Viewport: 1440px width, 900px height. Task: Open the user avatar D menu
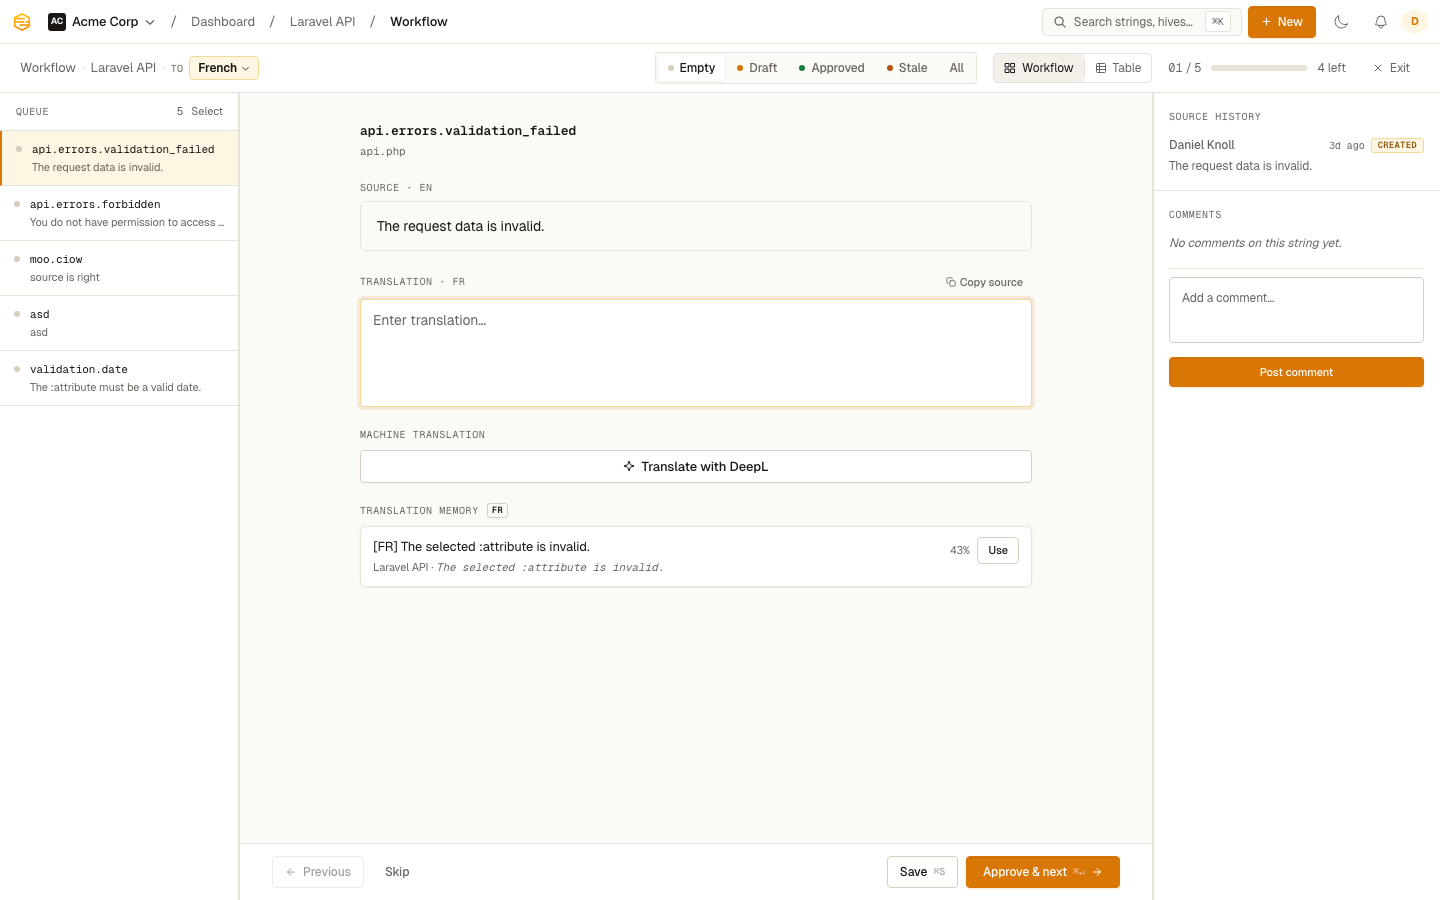click(x=1414, y=22)
